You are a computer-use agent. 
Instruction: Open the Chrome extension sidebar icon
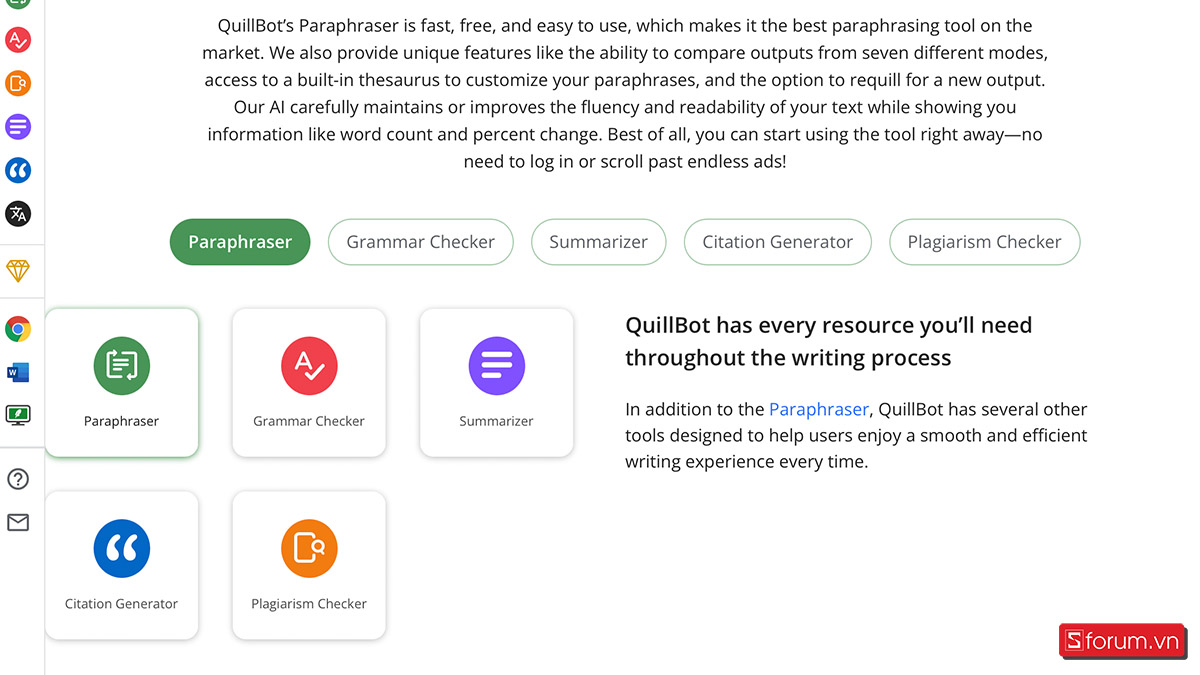pyautogui.click(x=18, y=329)
